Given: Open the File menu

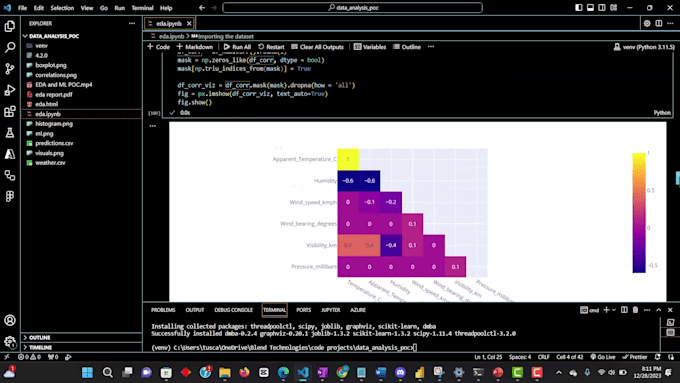Looking at the screenshot, I should [x=22, y=8].
